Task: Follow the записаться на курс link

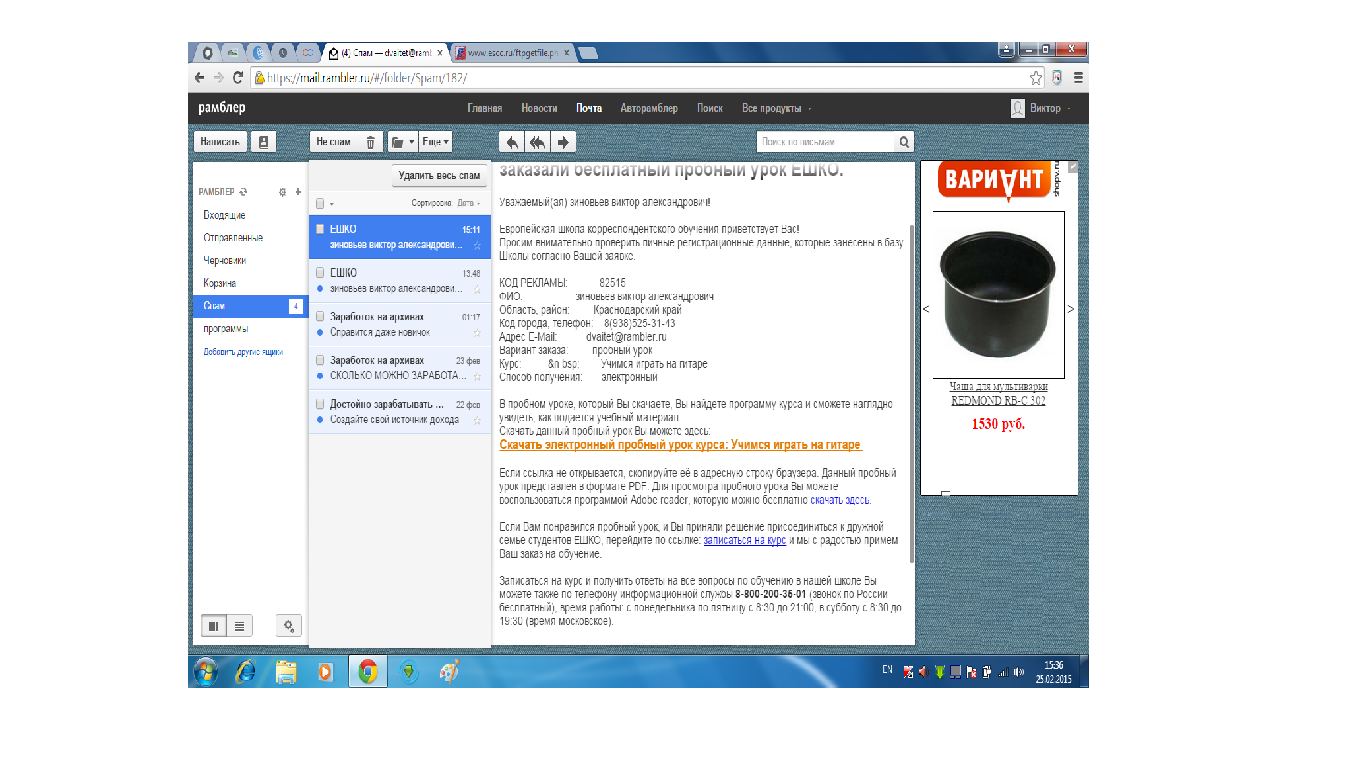Action: (x=744, y=539)
